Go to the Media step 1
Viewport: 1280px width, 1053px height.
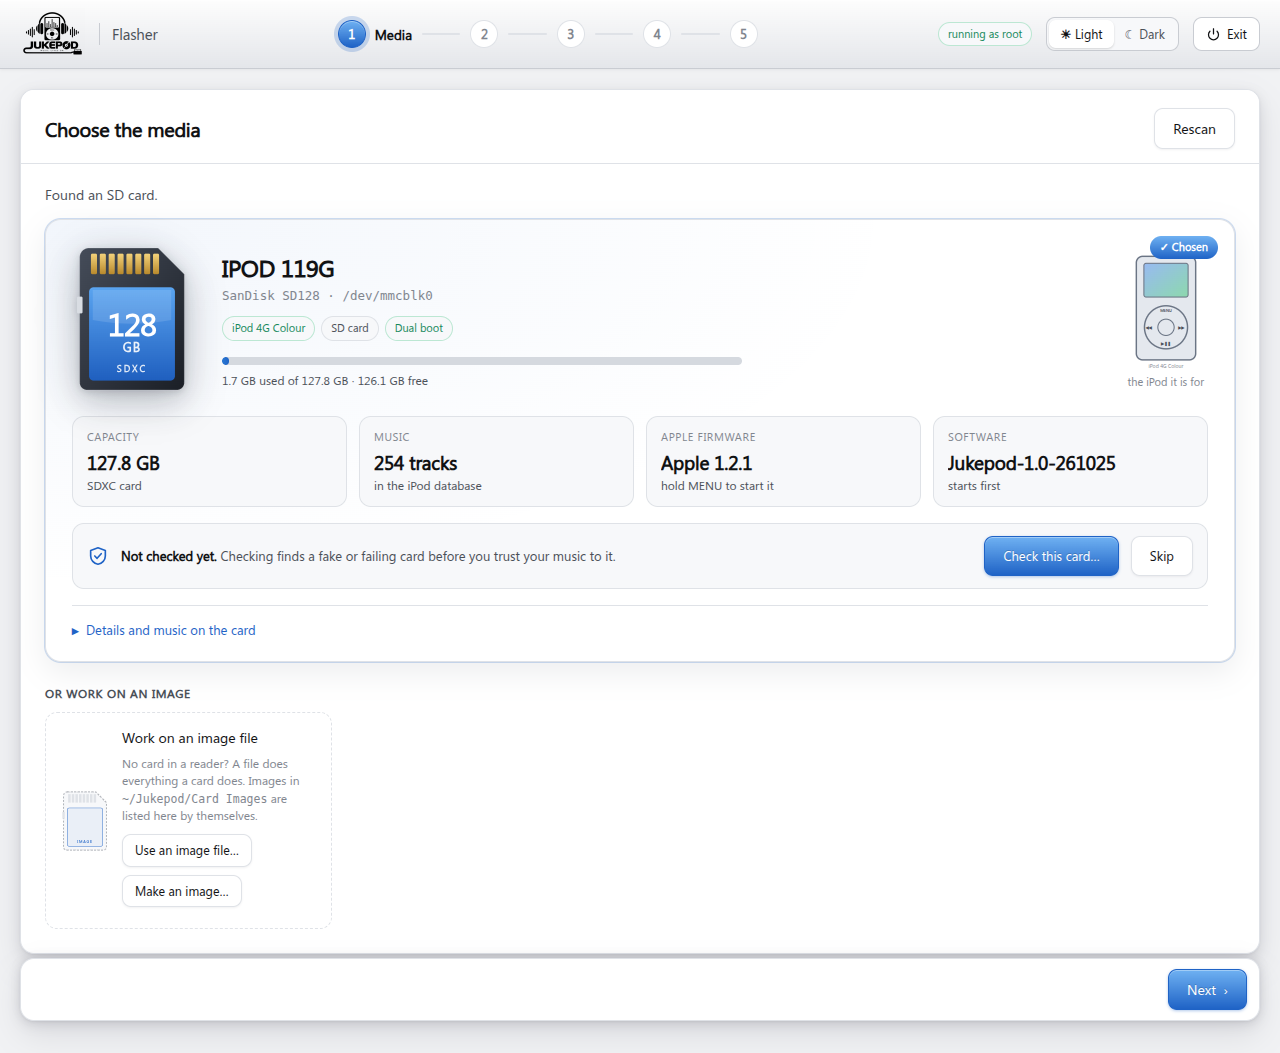[376, 34]
